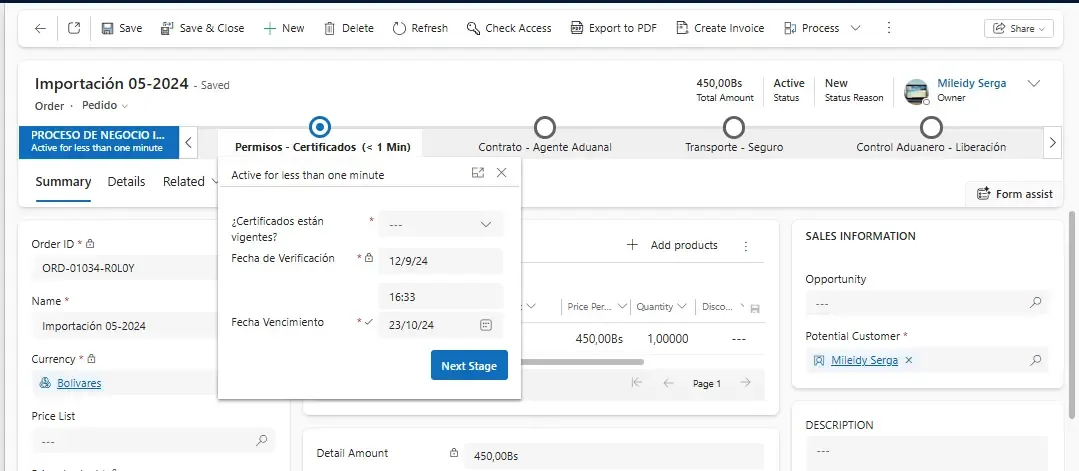This screenshot has height=471, width=1079.
Task: Click the back arrow icon
Action: click(40, 28)
